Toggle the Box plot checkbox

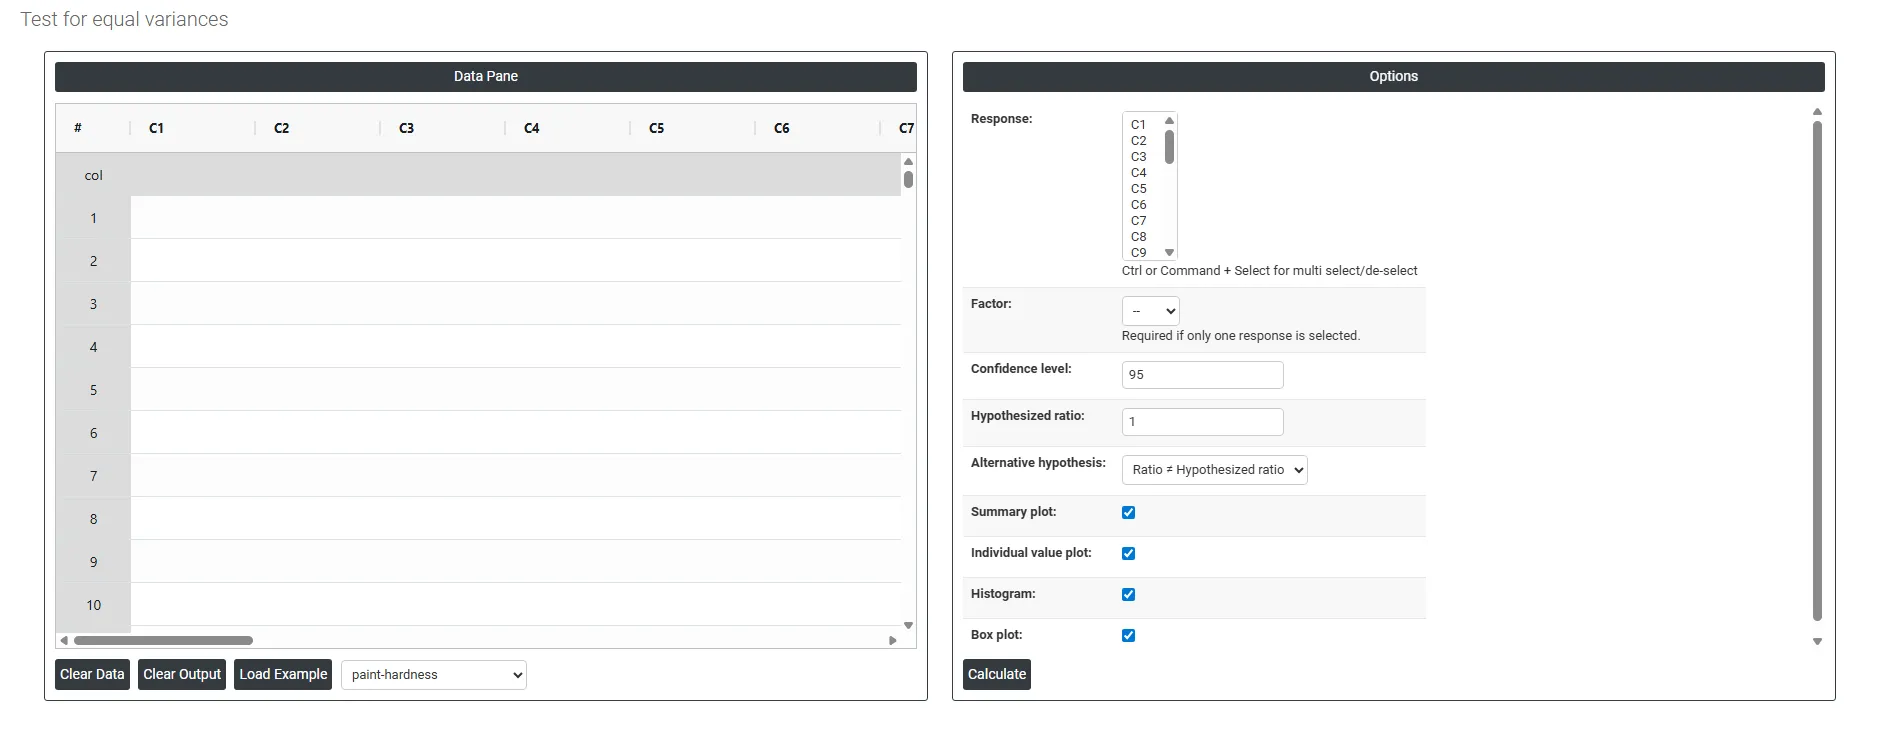point(1128,635)
